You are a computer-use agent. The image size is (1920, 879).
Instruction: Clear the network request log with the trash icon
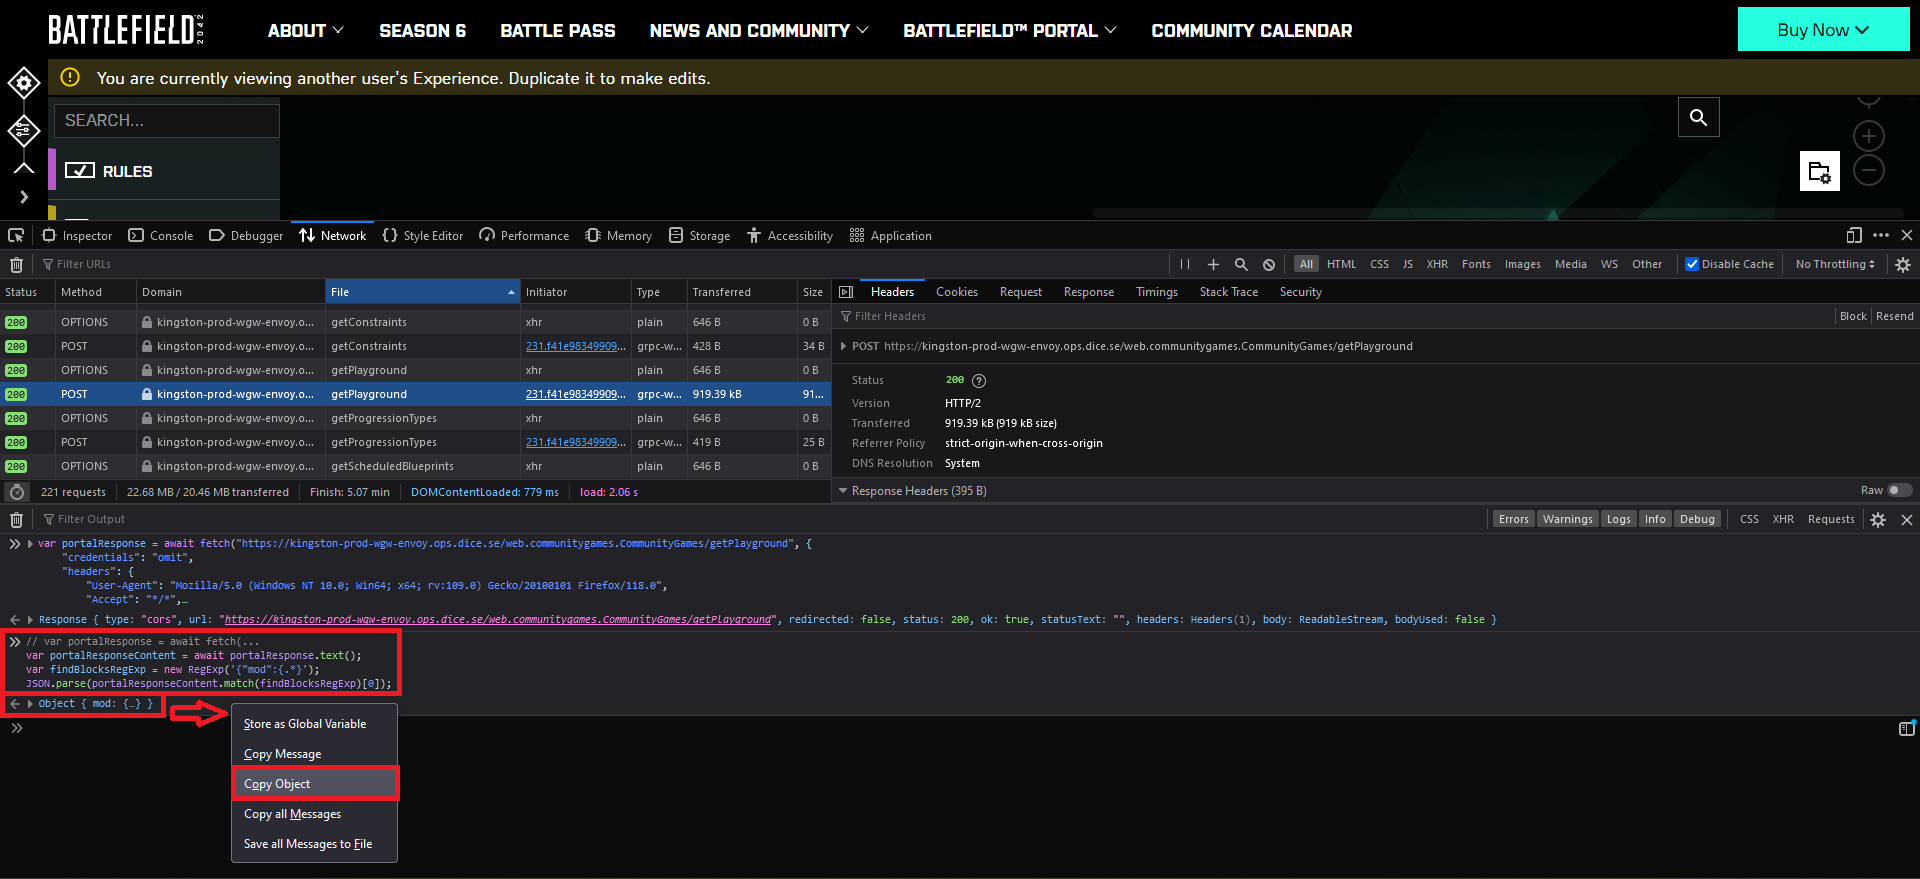[16, 264]
